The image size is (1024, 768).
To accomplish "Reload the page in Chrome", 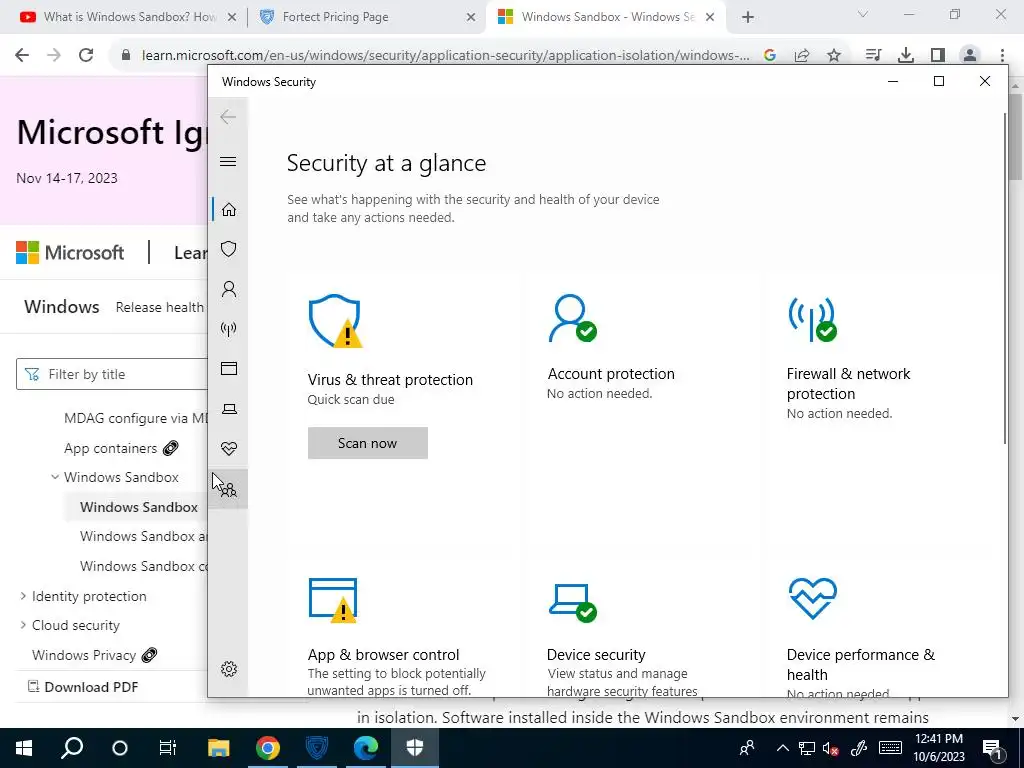I will coord(86,55).
